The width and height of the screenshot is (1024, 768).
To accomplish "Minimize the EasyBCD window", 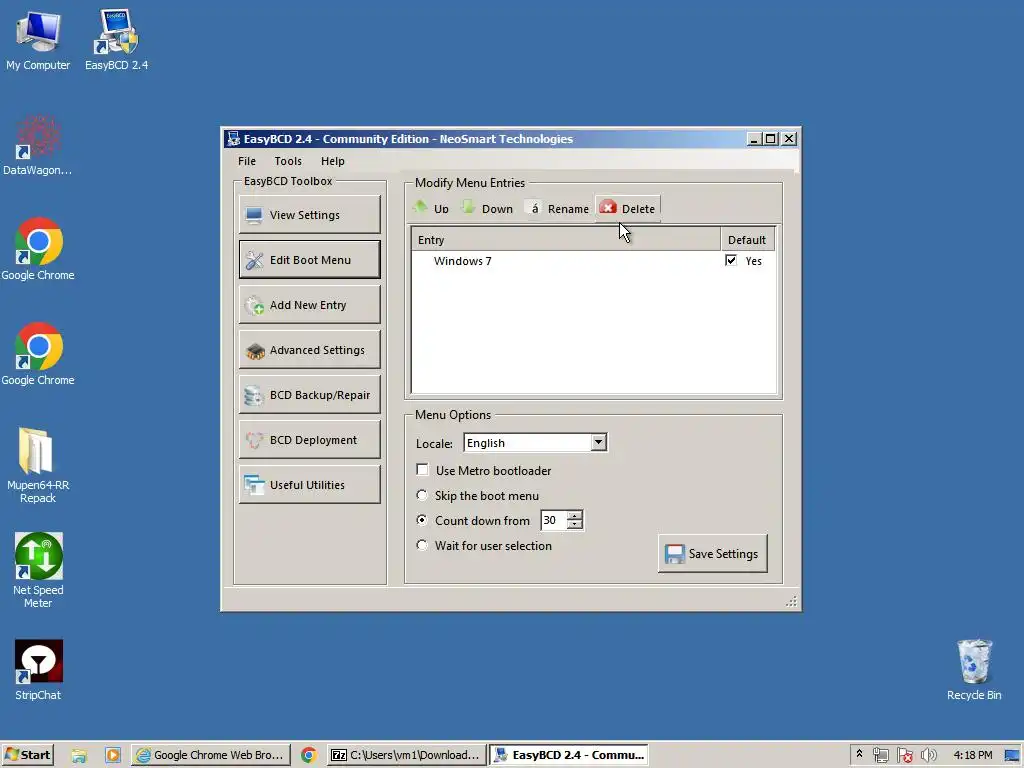I will point(754,138).
